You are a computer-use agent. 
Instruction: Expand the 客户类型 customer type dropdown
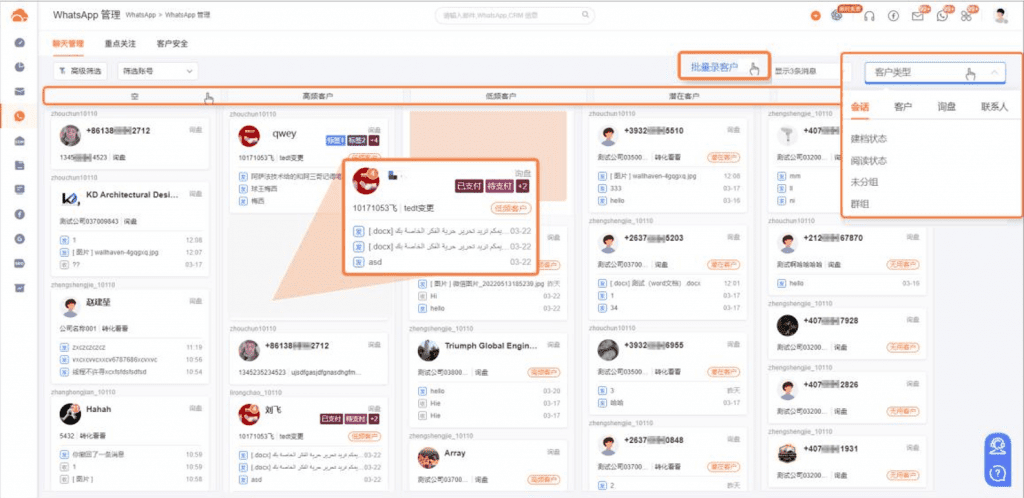click(x=933, y=72)
